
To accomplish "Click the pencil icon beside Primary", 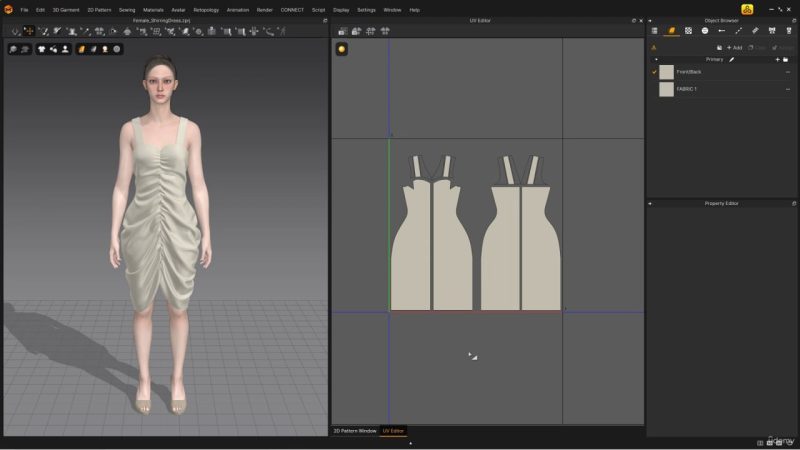I will (x=731, y=59).
